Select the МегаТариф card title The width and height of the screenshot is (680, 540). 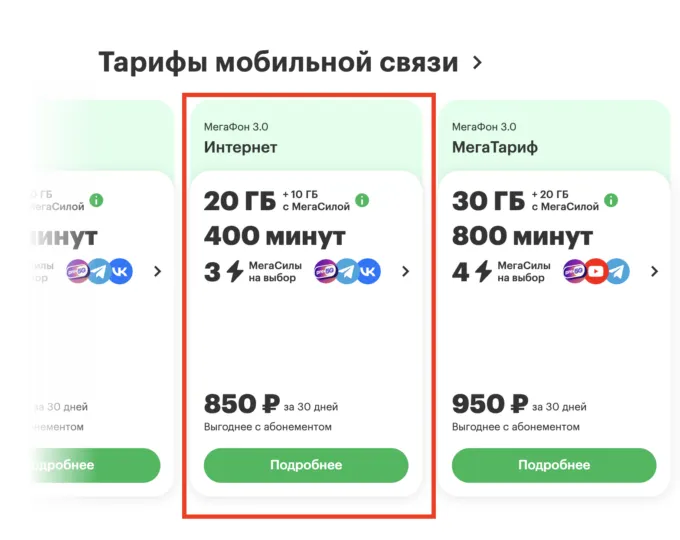[x=495, y=147]
